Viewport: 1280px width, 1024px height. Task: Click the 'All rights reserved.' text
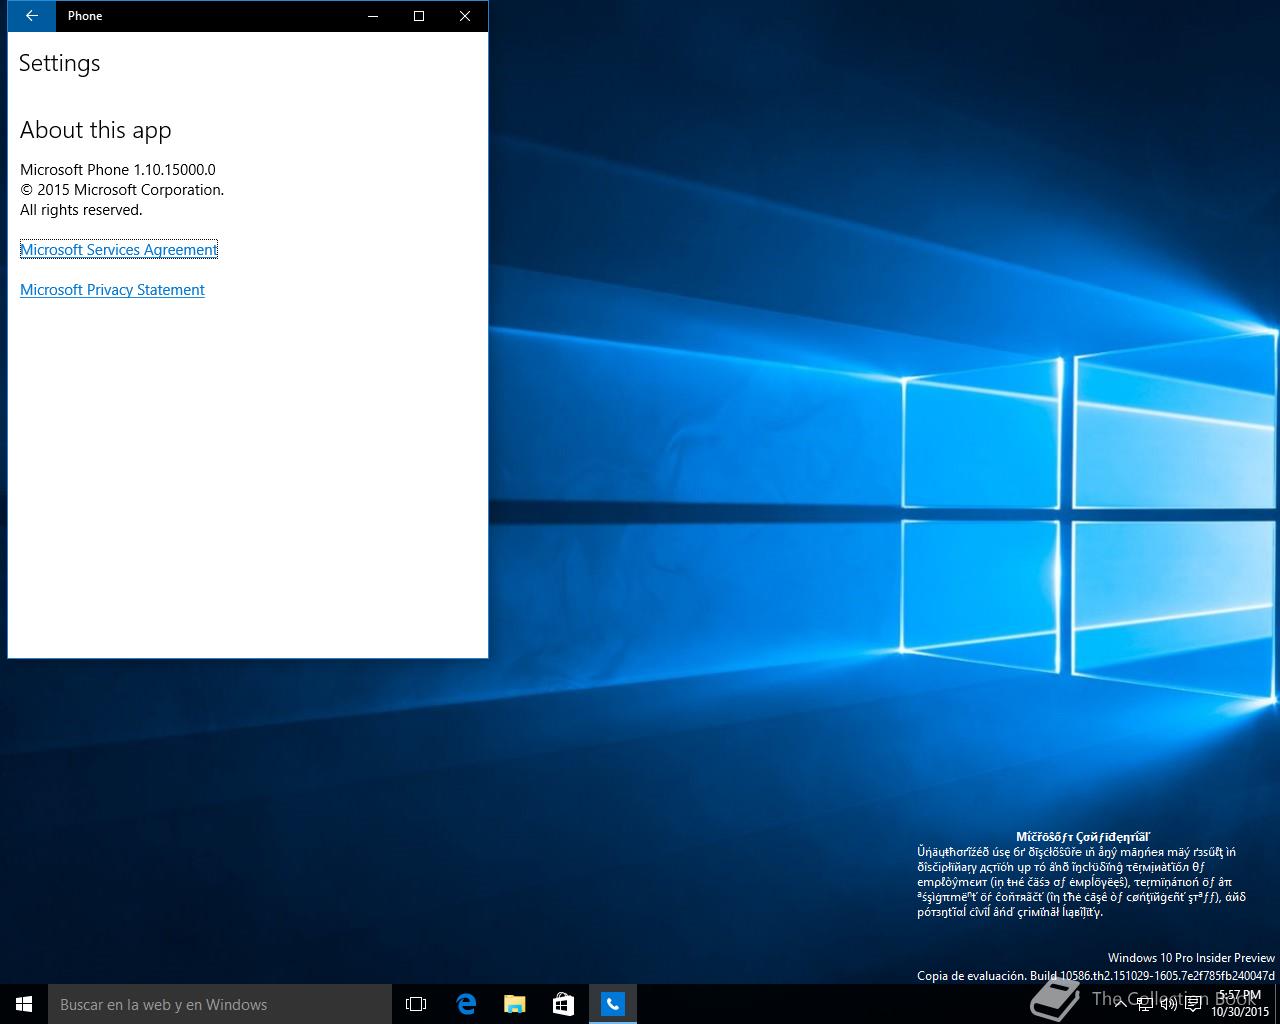(81, 210)
